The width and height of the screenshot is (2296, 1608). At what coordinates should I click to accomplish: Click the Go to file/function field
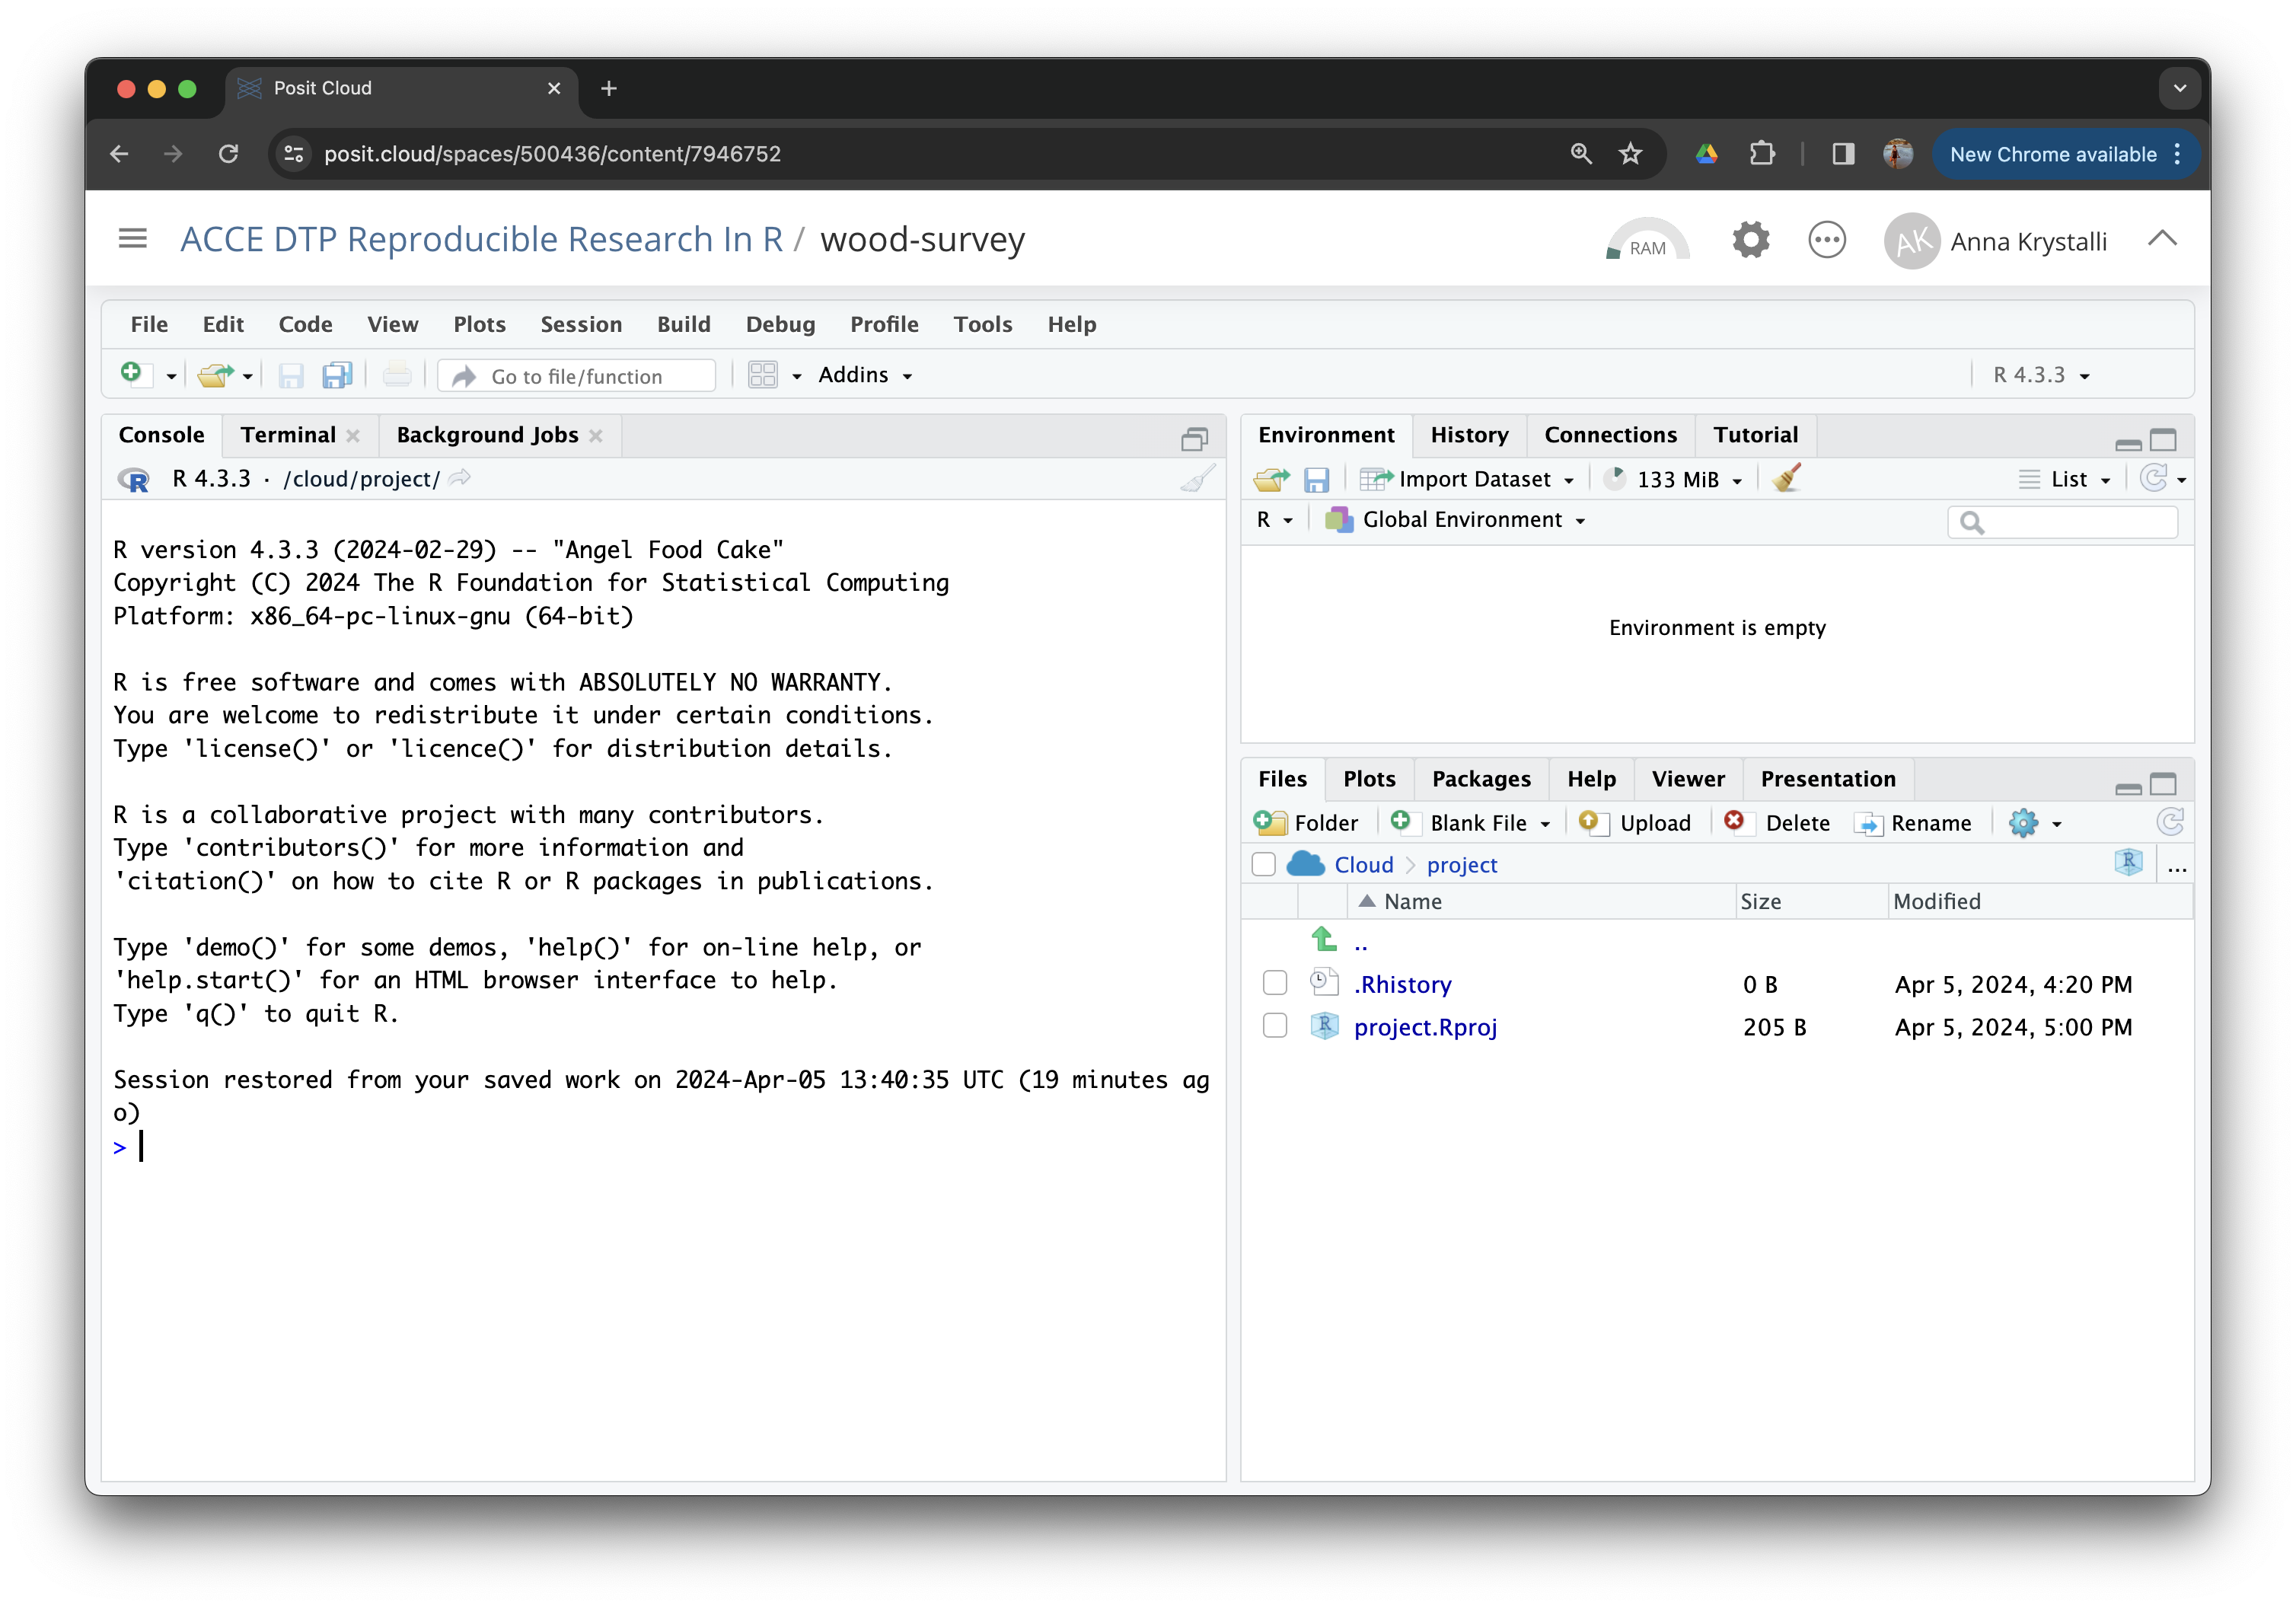click(x=577, y=376)
